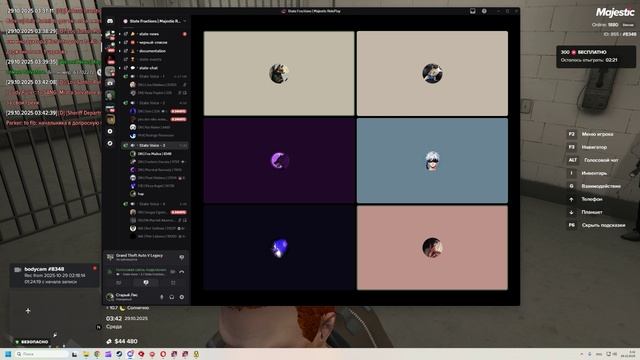This screenshot has height=360, width=640.
Task: Select the top-left beige video tile
Action: click(279, 73)
